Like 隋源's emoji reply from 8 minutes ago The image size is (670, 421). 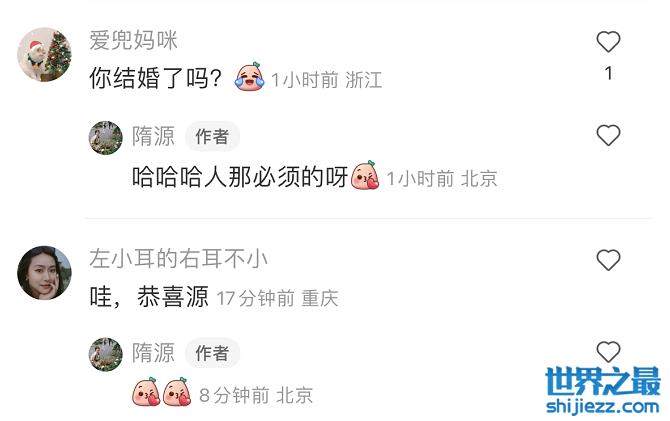pos(608,352)
